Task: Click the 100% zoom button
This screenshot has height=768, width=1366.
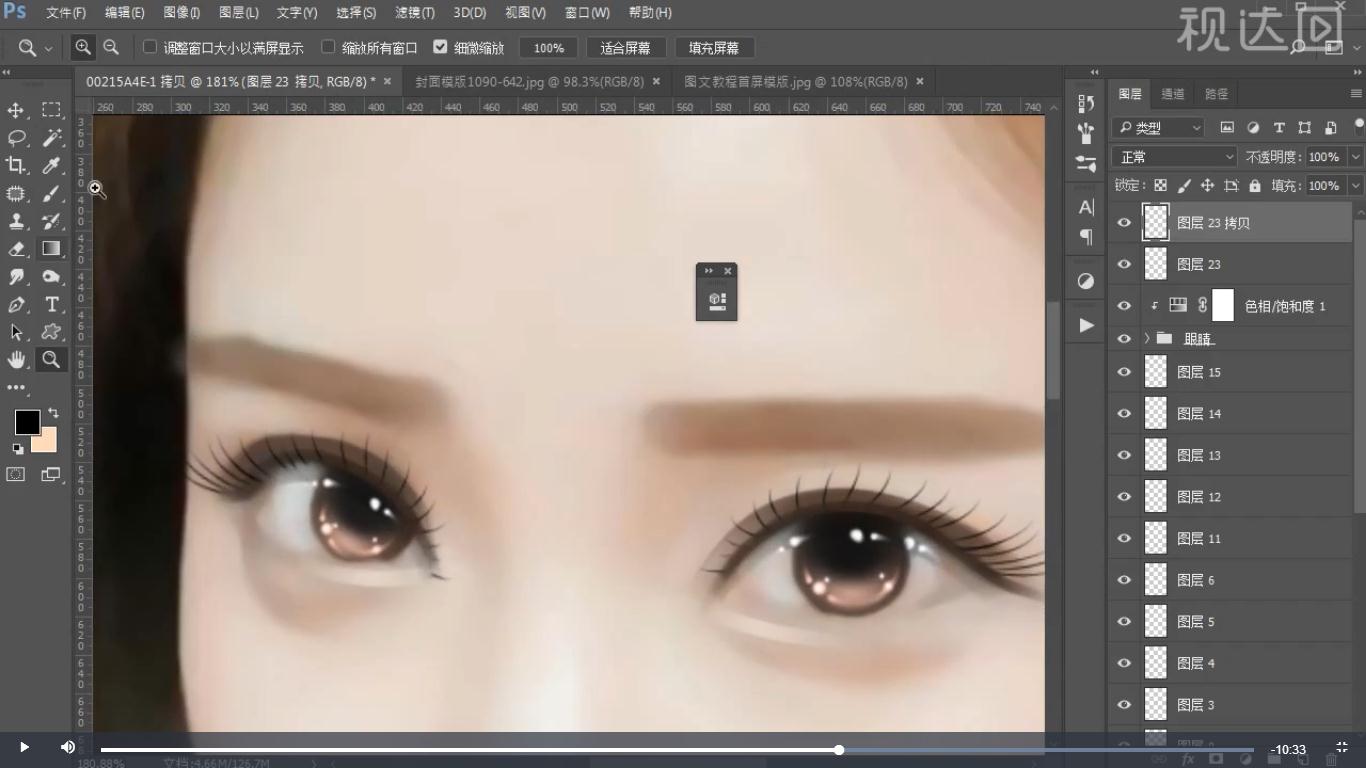Action: (x=548, y=48)
